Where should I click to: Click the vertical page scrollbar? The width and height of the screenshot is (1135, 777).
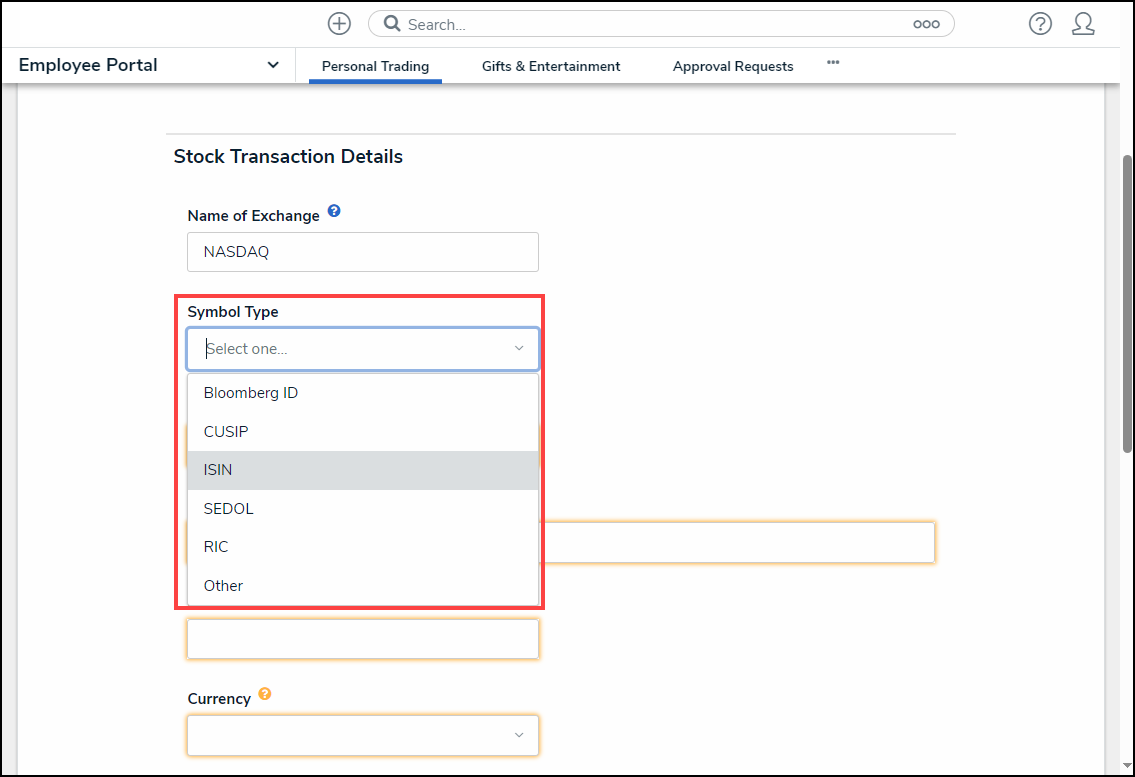pyautogui.click(x=1127, y=300)
